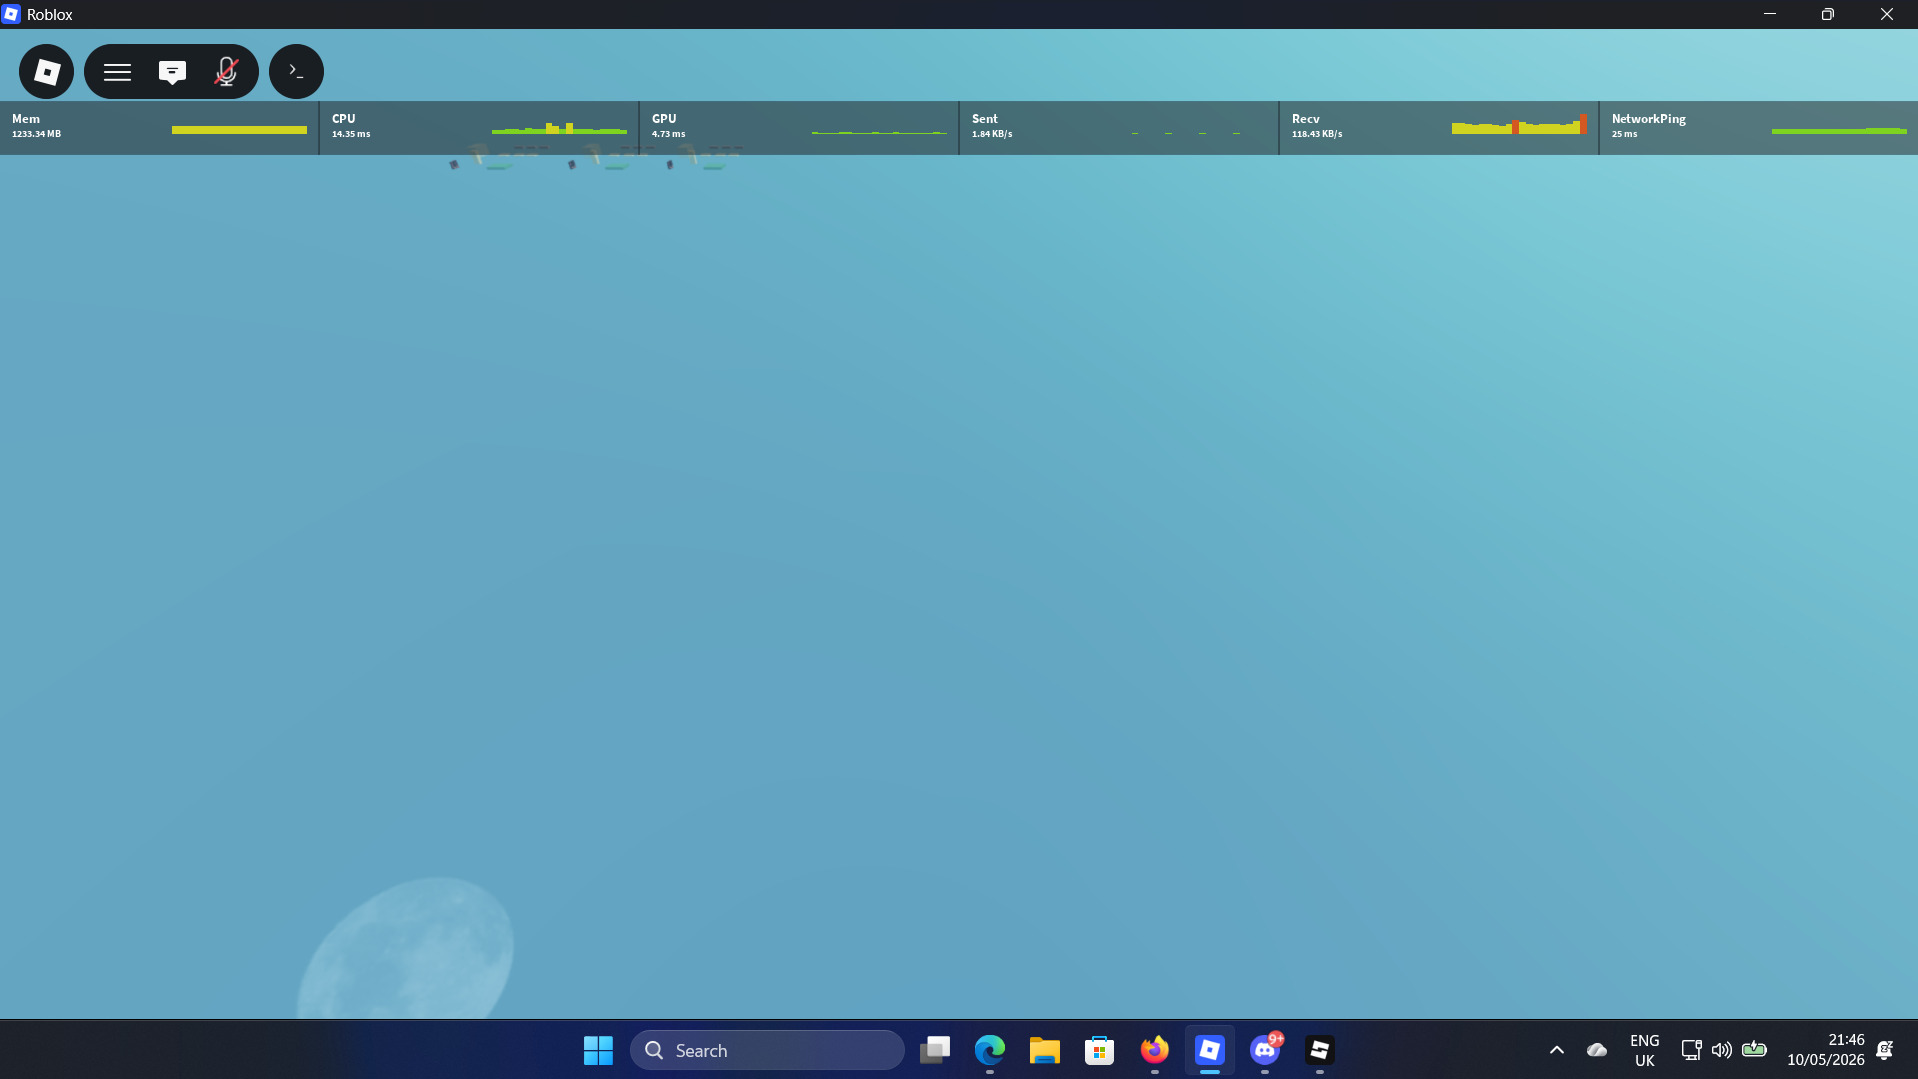1918x1079 pixels.
Task: Open Roblox Studio taskbar icon
Action: (x=1320, y=1050)
